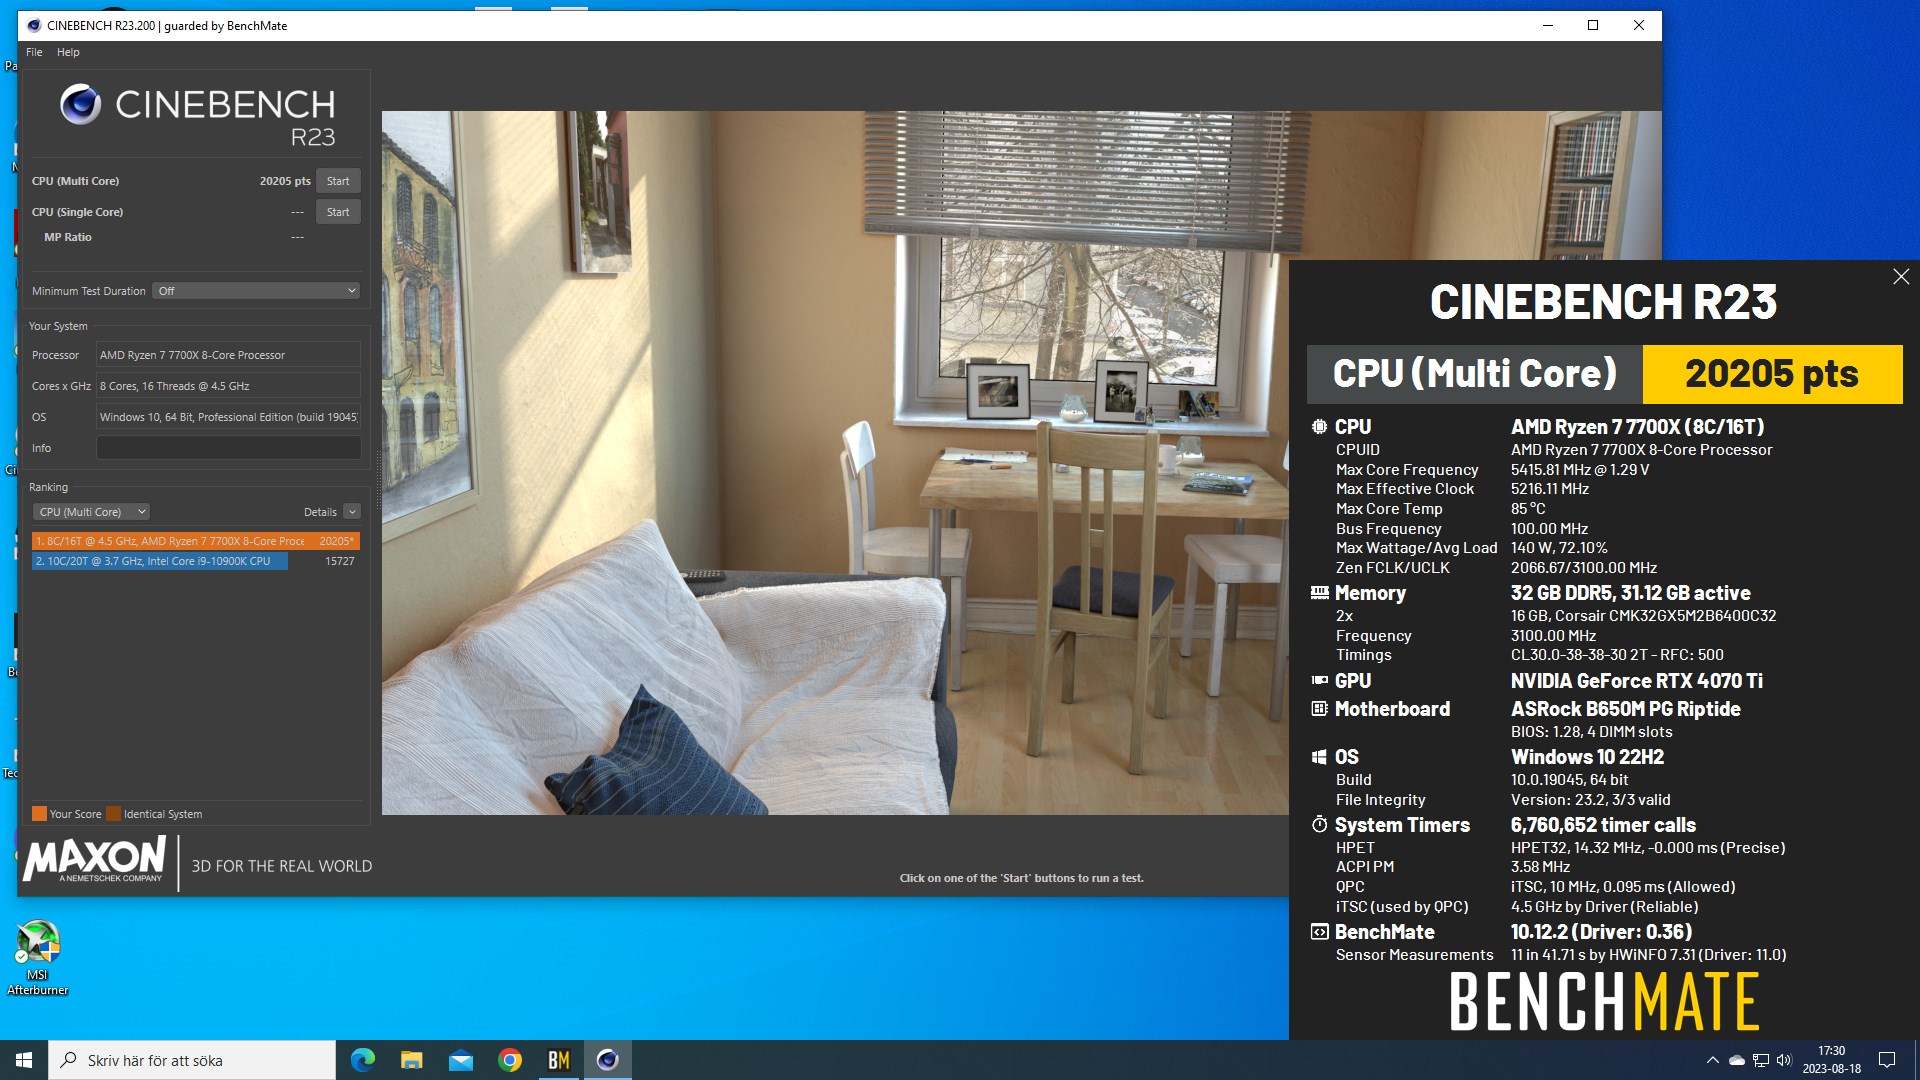Click the orange Your Score legend swatch
The width and height of the screenshot is (1920, 1080).
click(39, 814)
